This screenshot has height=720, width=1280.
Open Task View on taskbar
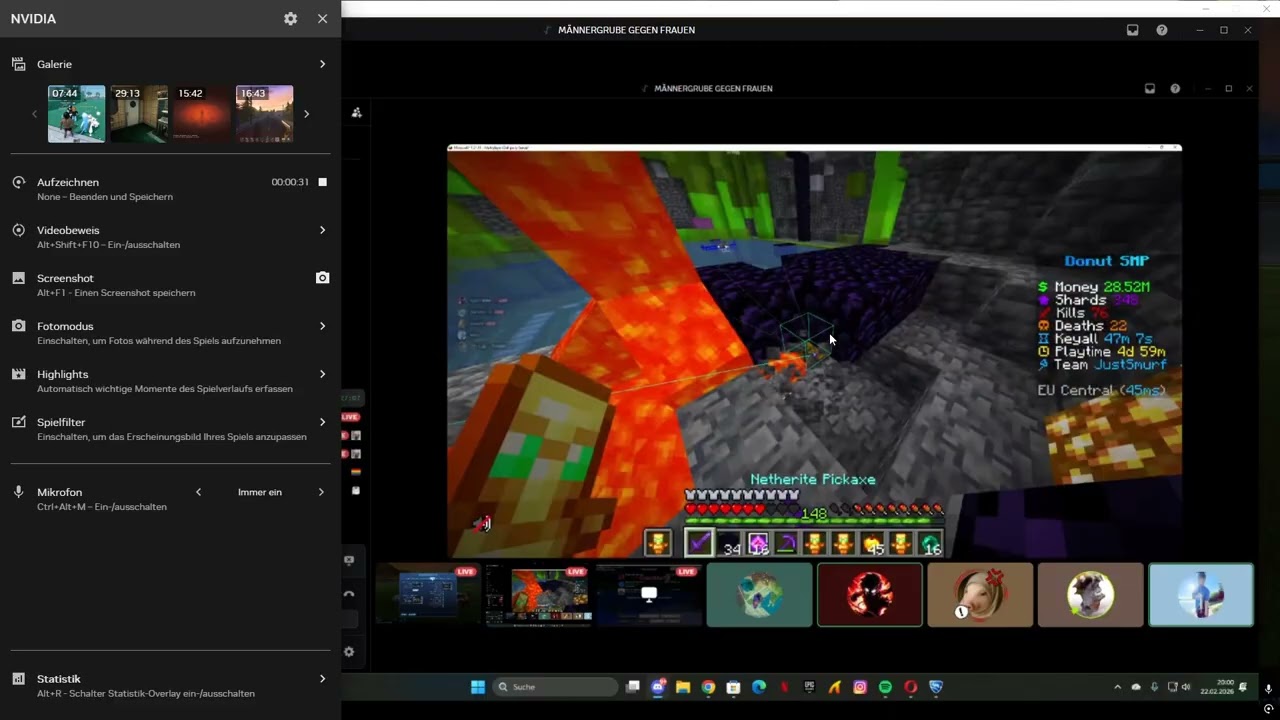[633, 687]
